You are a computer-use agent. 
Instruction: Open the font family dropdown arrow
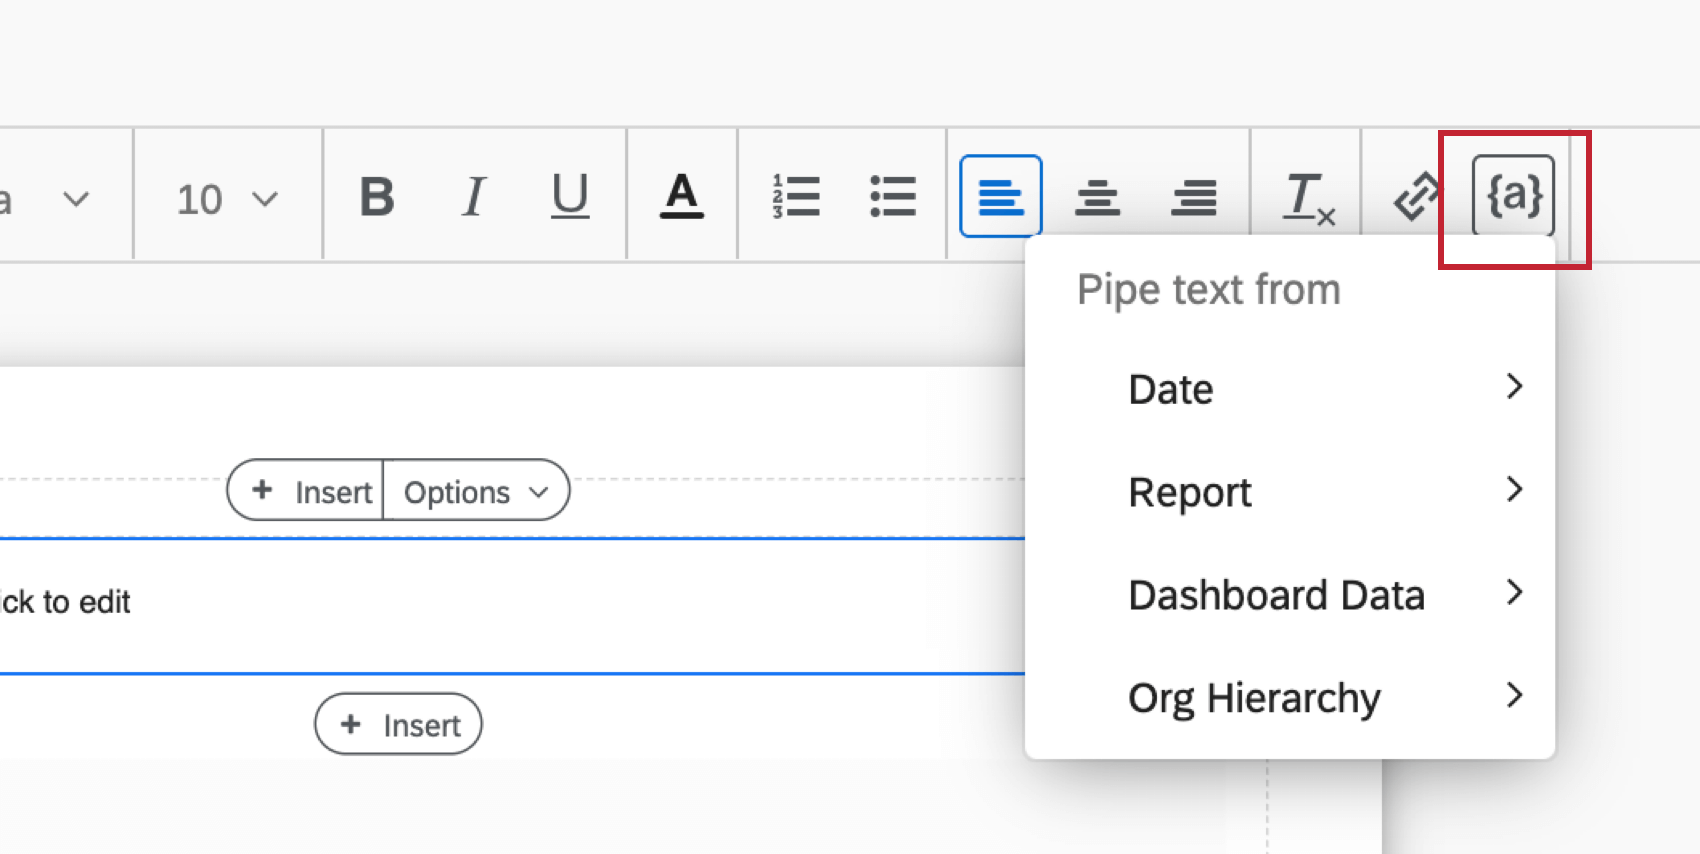[x=76, y=199]
